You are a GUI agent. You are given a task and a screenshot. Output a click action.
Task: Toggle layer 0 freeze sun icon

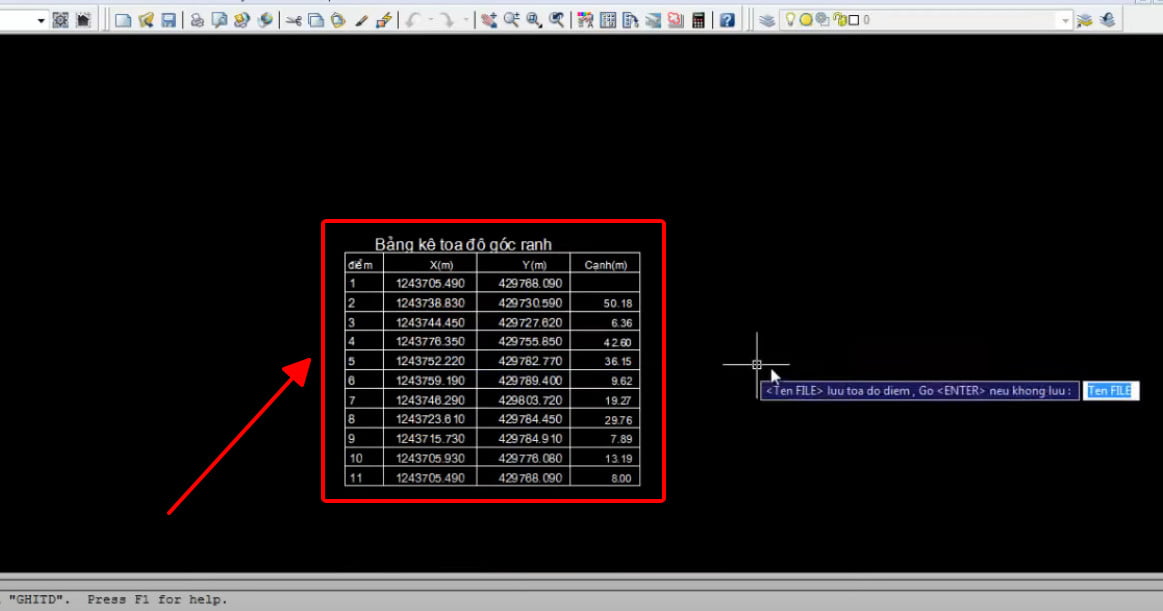click(806, 20)
